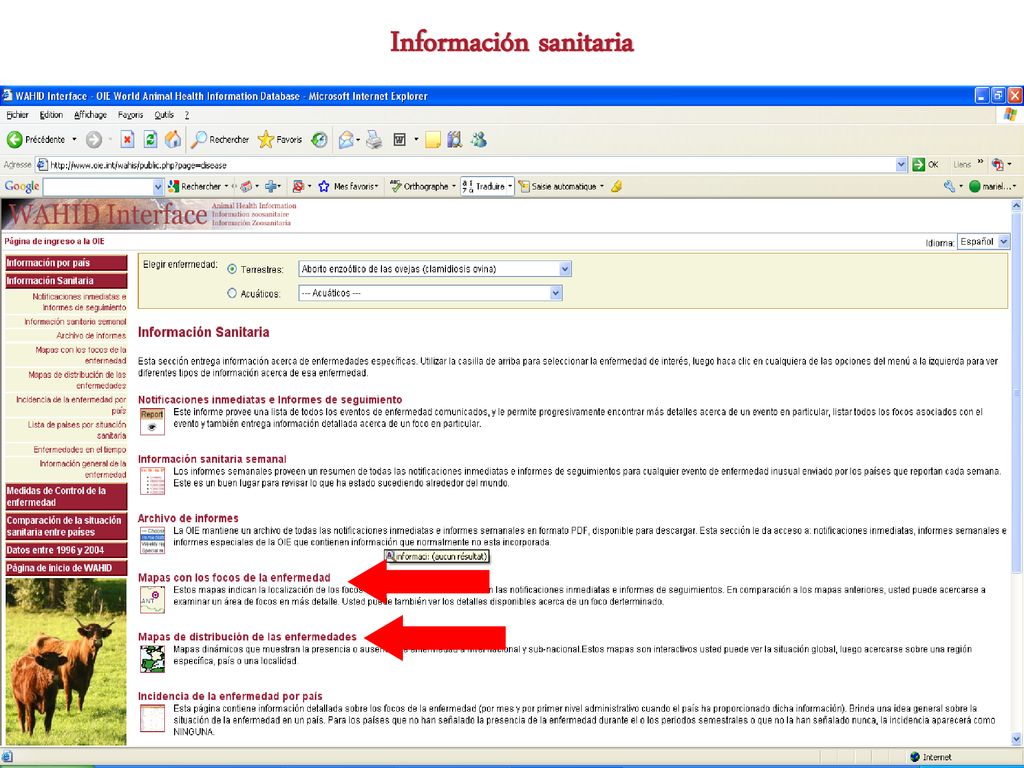Click the Google toolbar Rechercher button
Screen dimensions: 1024x768
click(195, 186)
